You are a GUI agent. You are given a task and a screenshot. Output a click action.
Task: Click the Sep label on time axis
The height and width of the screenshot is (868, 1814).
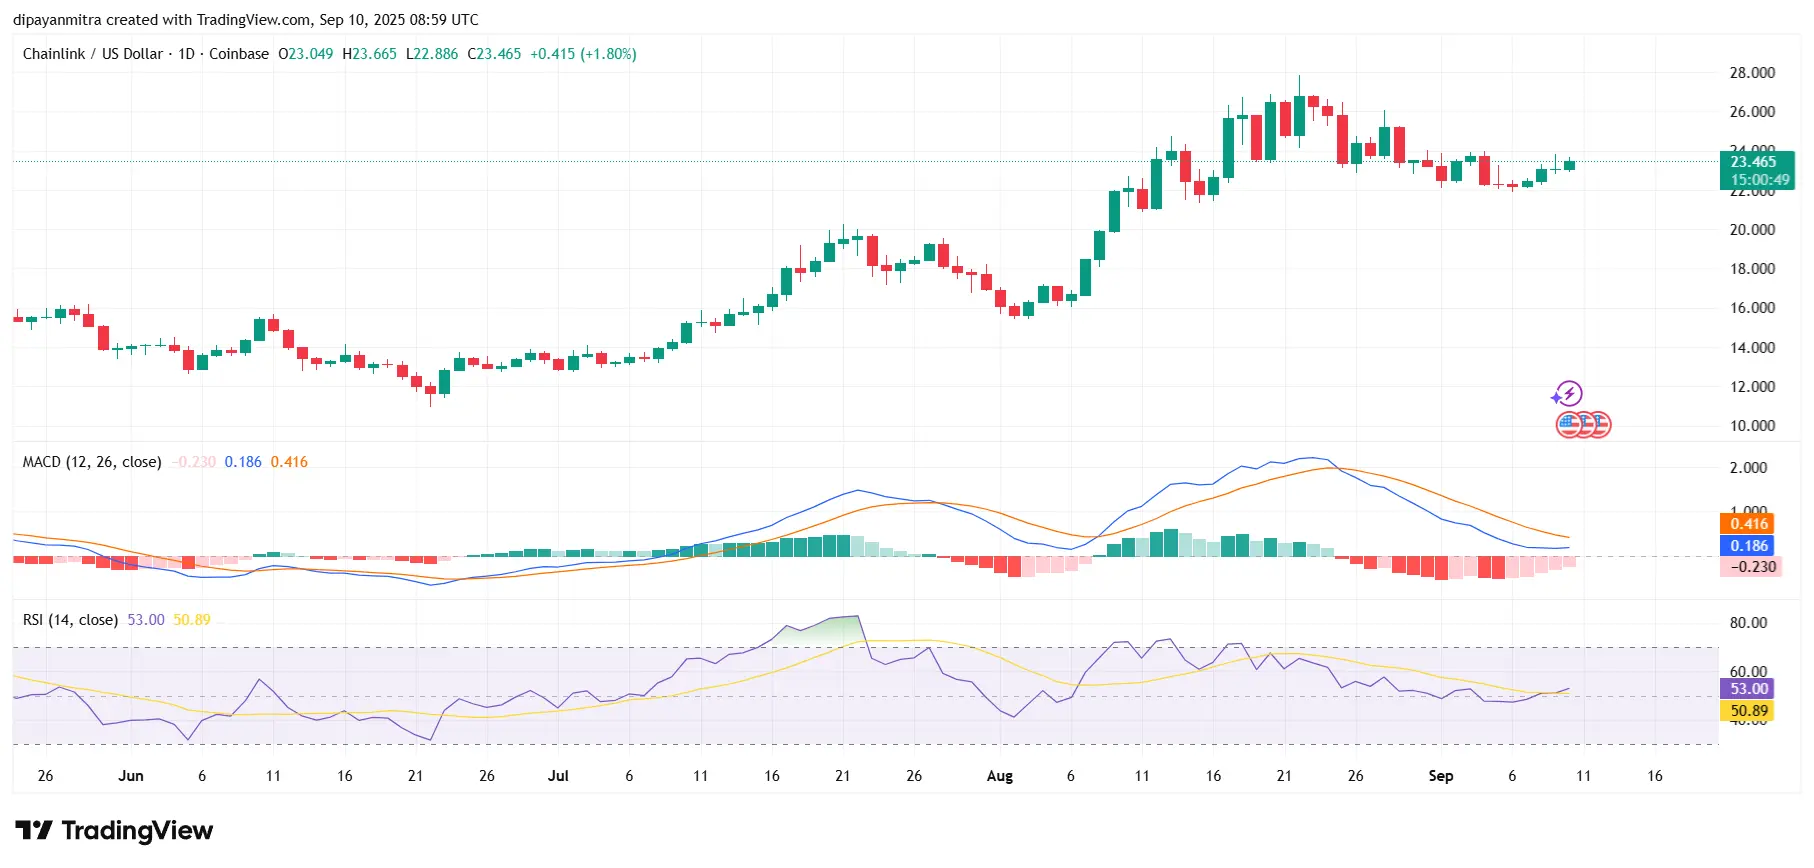(1440, 776)
